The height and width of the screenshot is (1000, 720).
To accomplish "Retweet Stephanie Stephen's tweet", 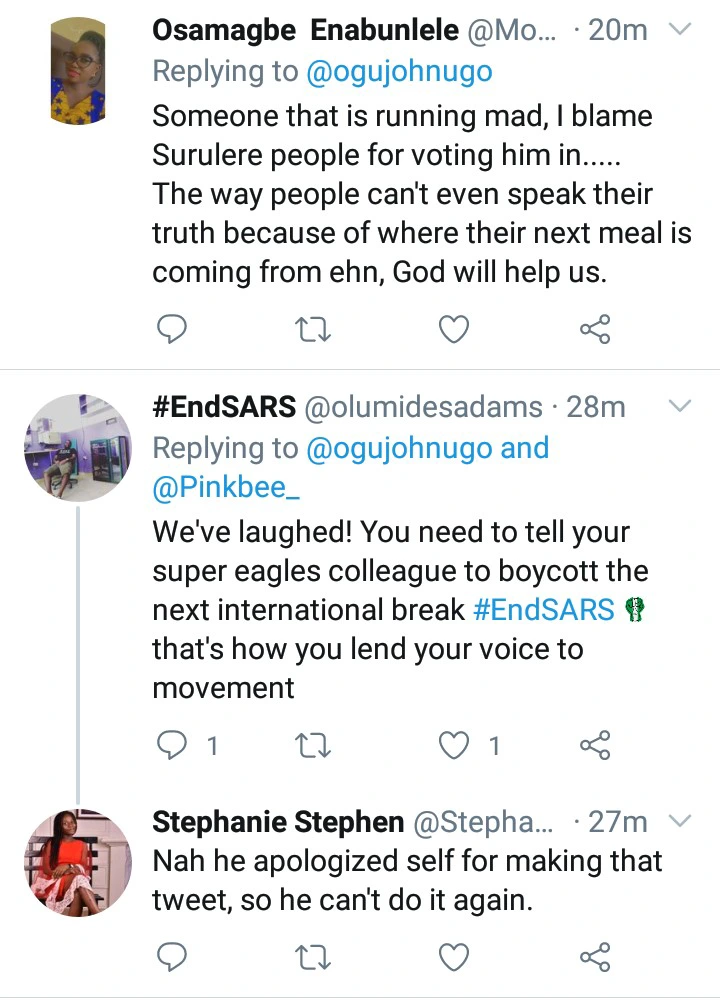I will tap(314, 958).
